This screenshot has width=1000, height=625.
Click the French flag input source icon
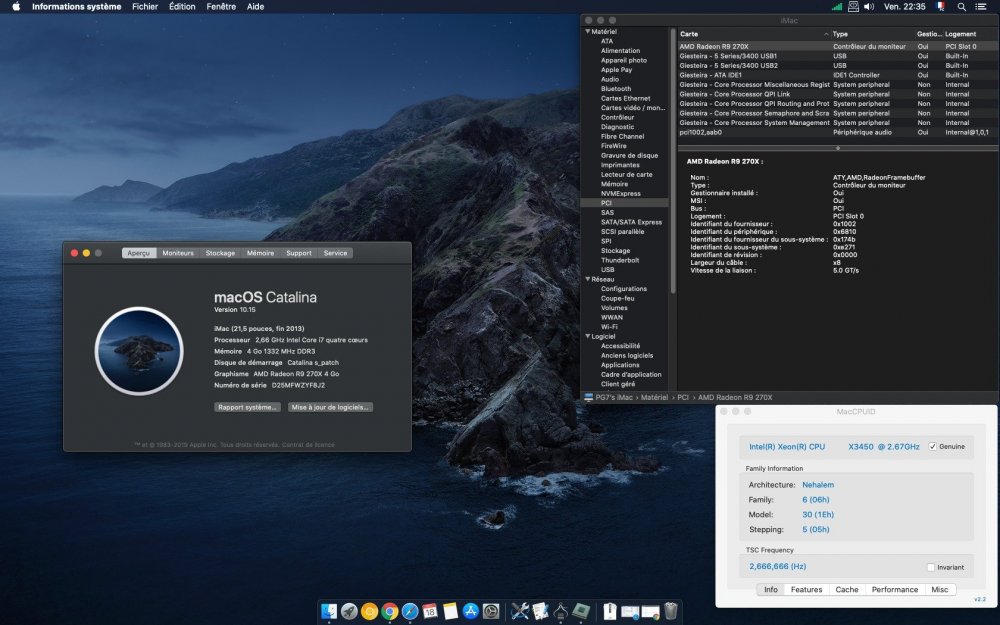[940, 6]
